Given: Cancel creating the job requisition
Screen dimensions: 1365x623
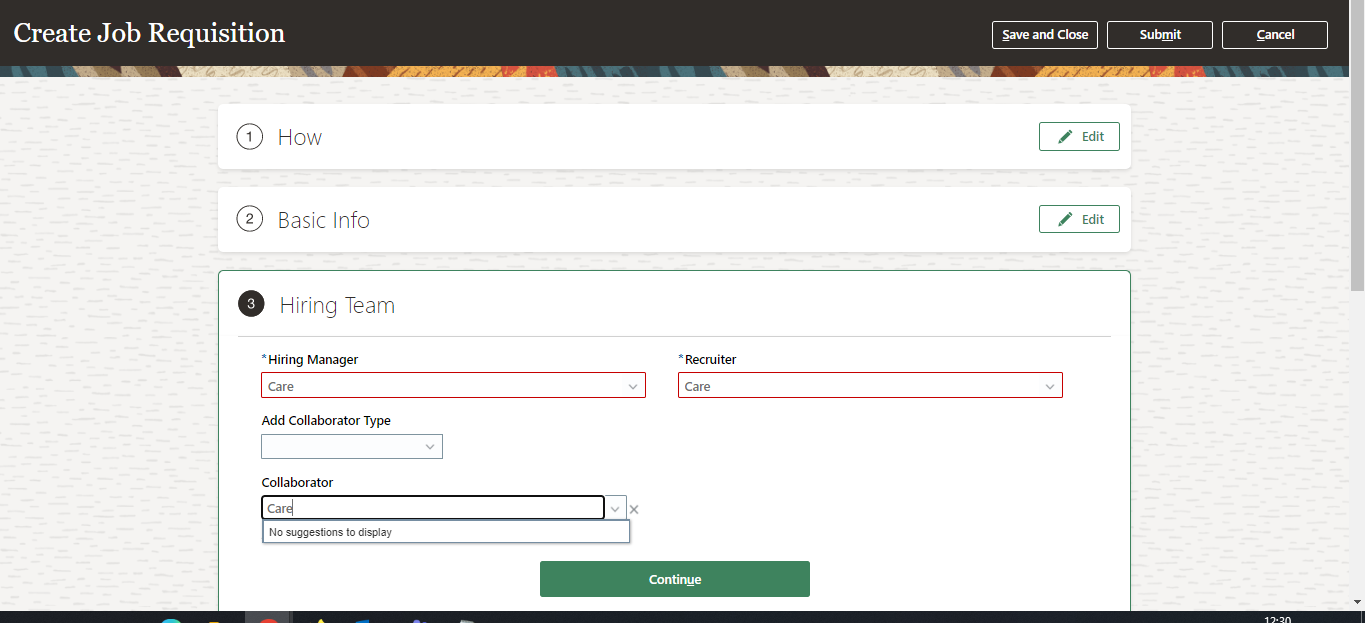Looking at the screenshot, I should click(1274, 34).
